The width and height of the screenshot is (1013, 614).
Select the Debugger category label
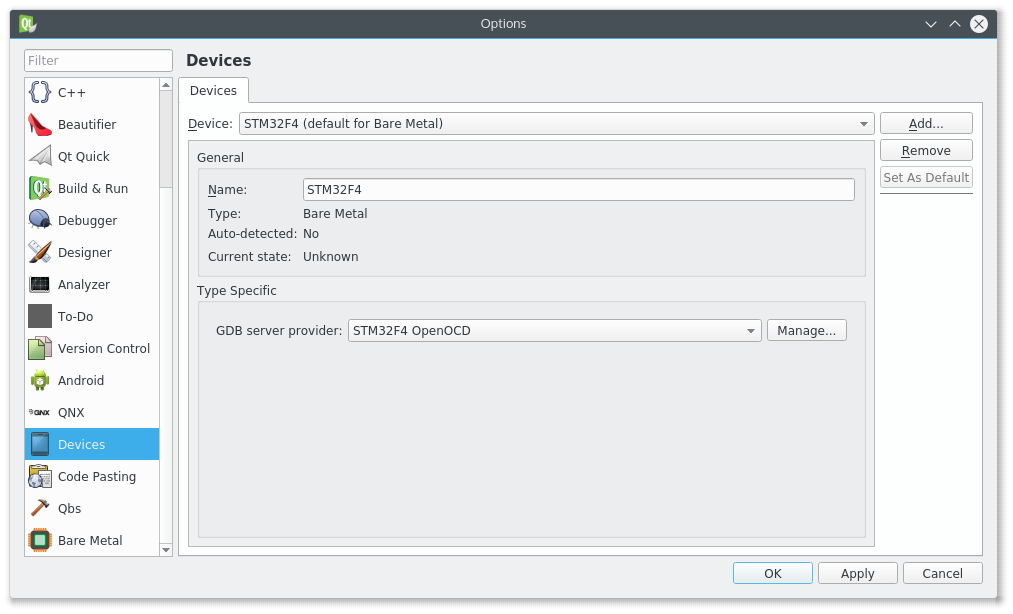pyautogui.click(x=87, y=220)
